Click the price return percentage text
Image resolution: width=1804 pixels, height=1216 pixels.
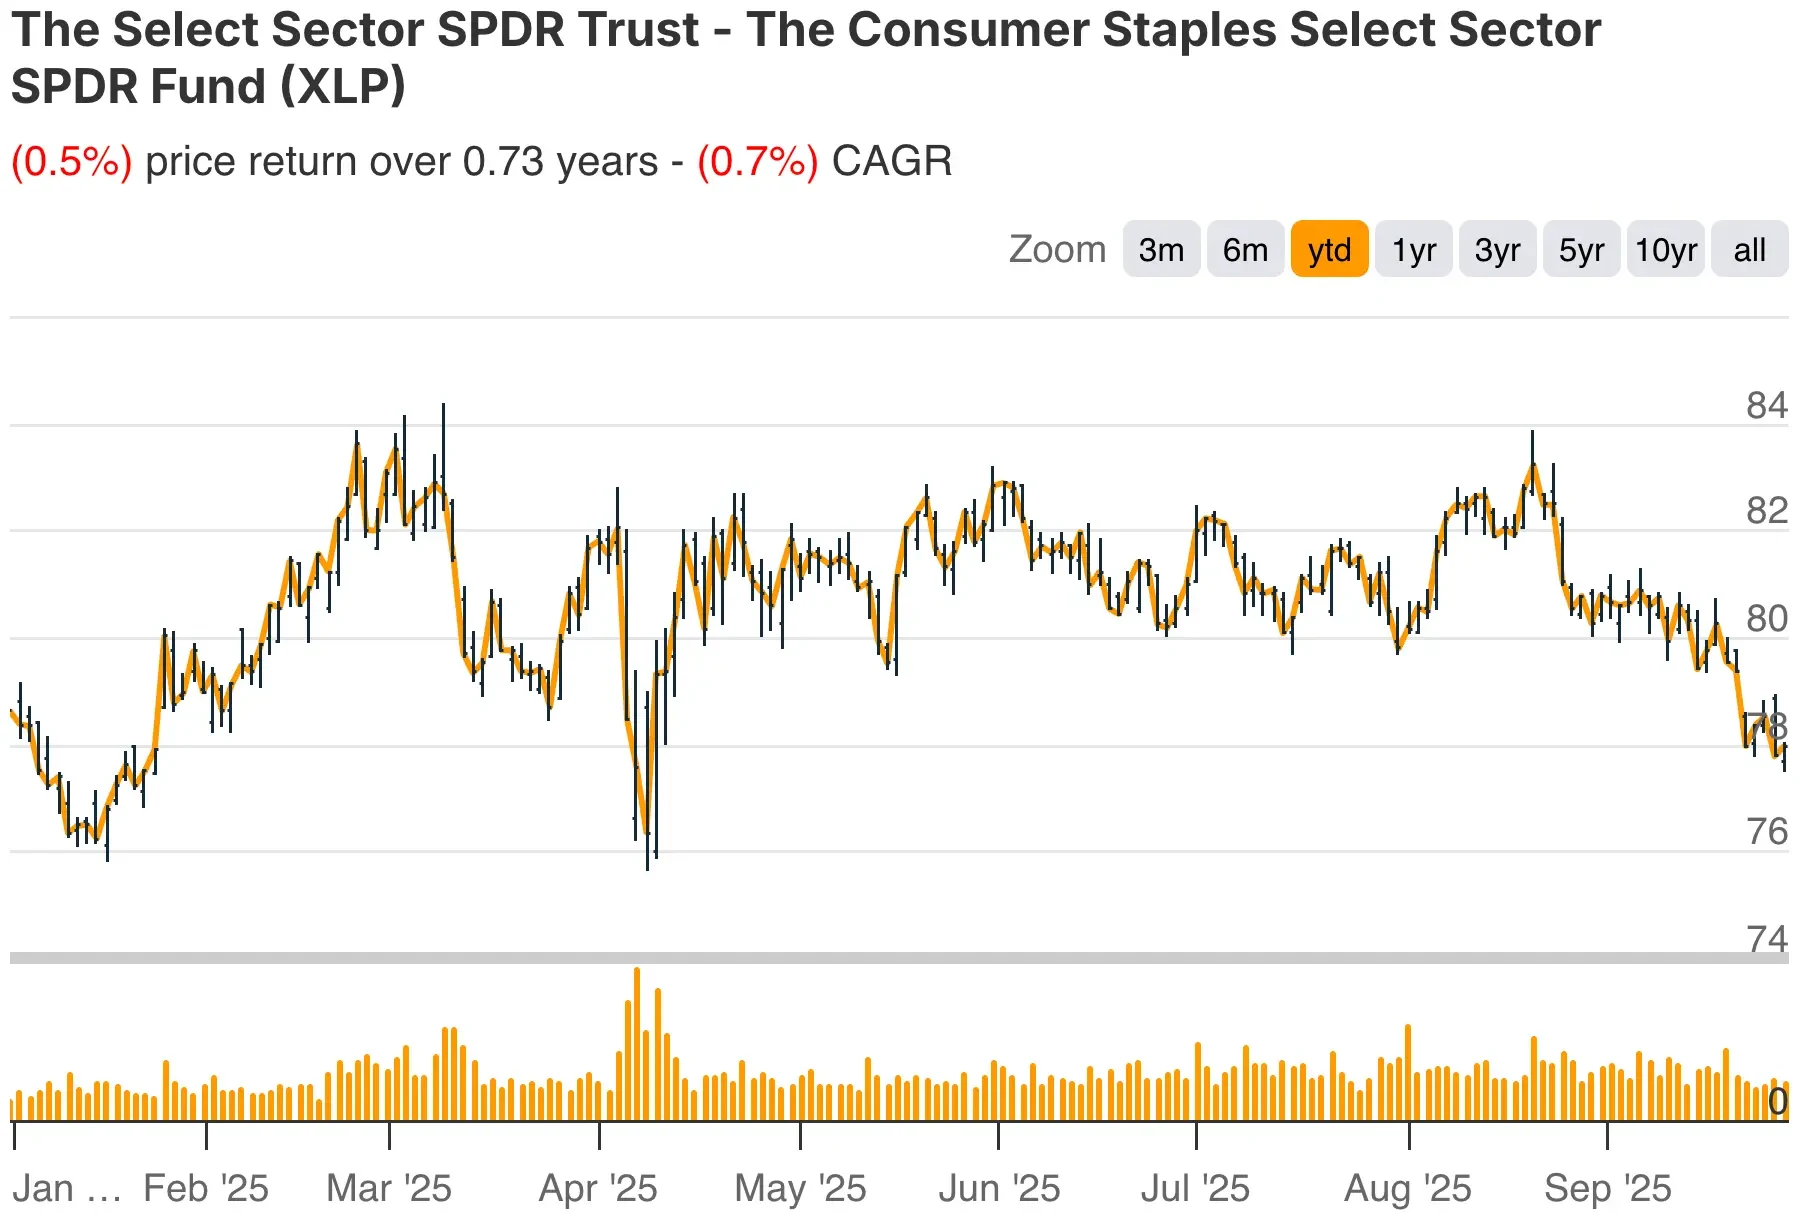pos(72,160)
